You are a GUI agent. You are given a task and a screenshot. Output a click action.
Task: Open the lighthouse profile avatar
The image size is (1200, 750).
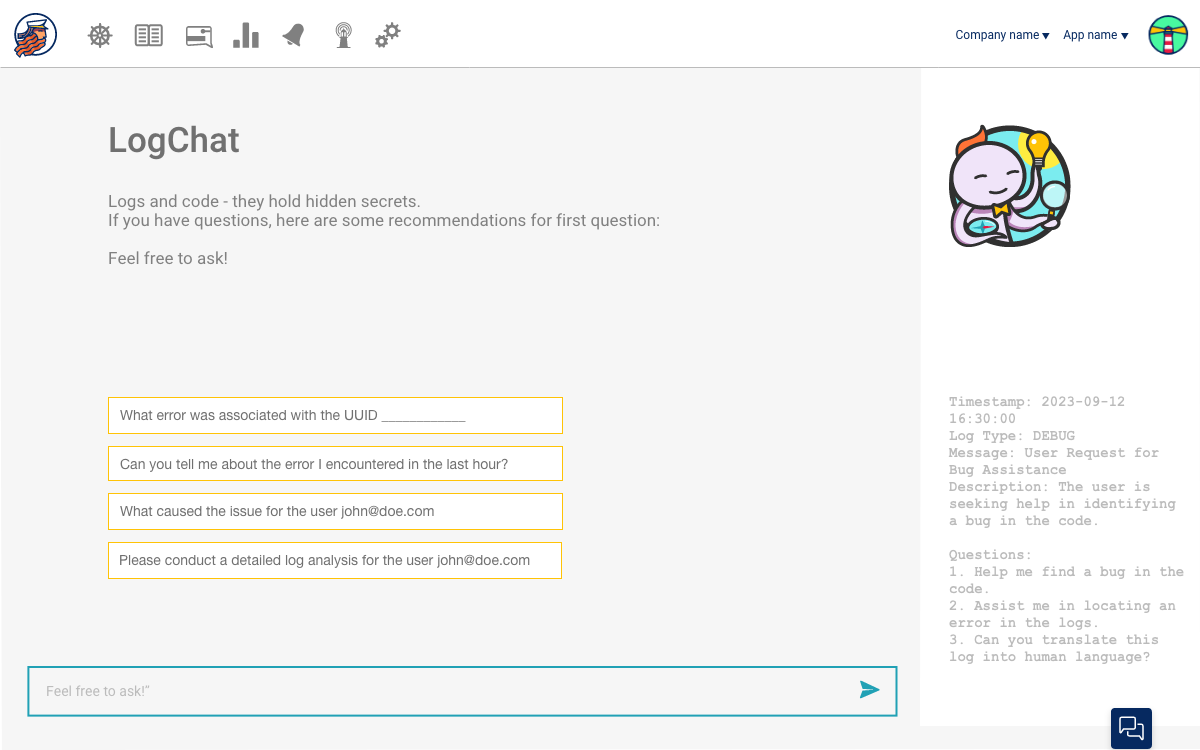point(1168,35)
